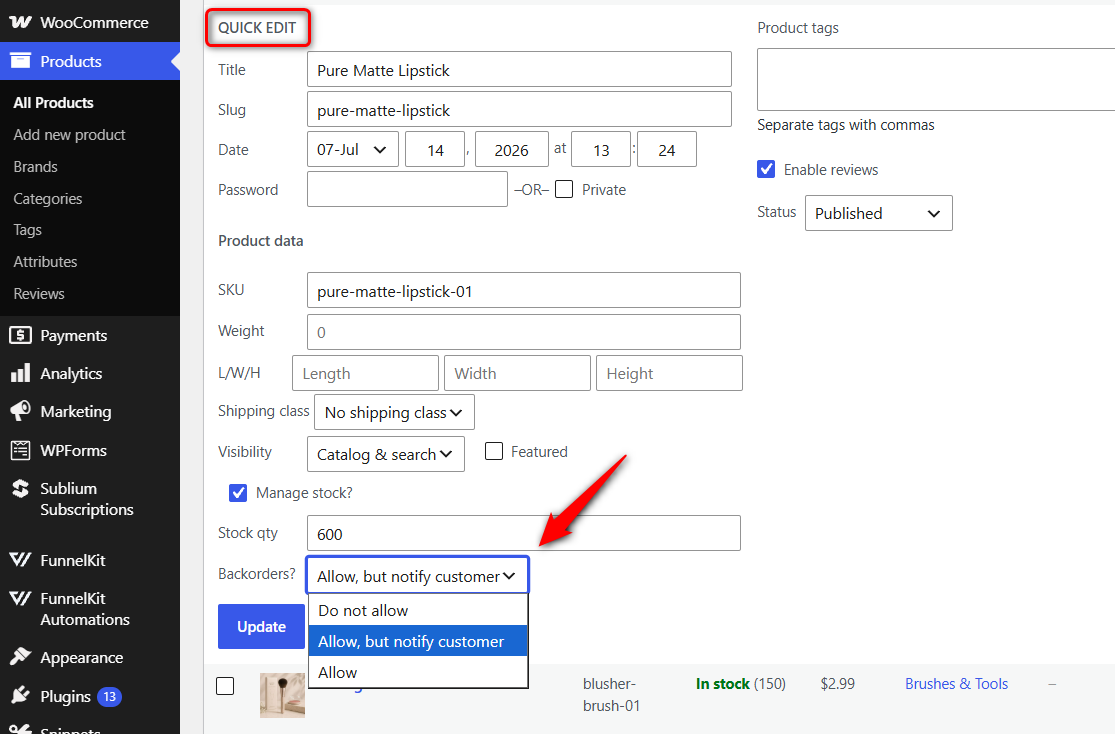This screenshot has height=734, width=1115.
Task: Click the Sublium Subscriptions icon
Action: [x=21, y=489]
